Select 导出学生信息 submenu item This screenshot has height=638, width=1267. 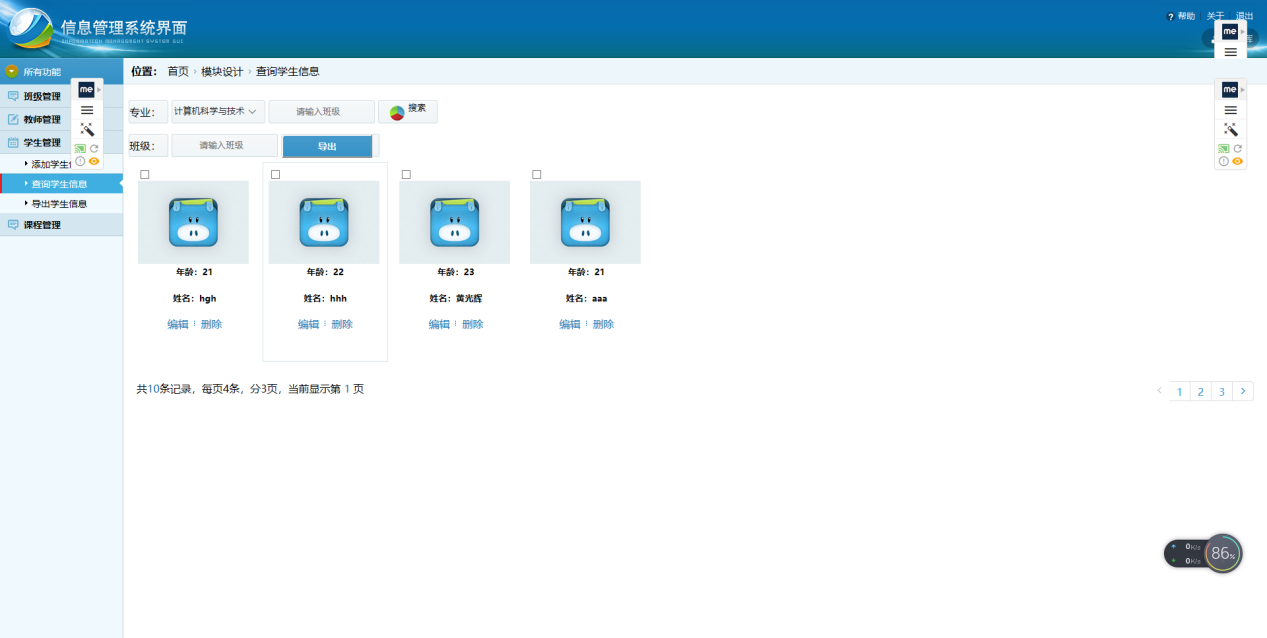coord(58,204)
